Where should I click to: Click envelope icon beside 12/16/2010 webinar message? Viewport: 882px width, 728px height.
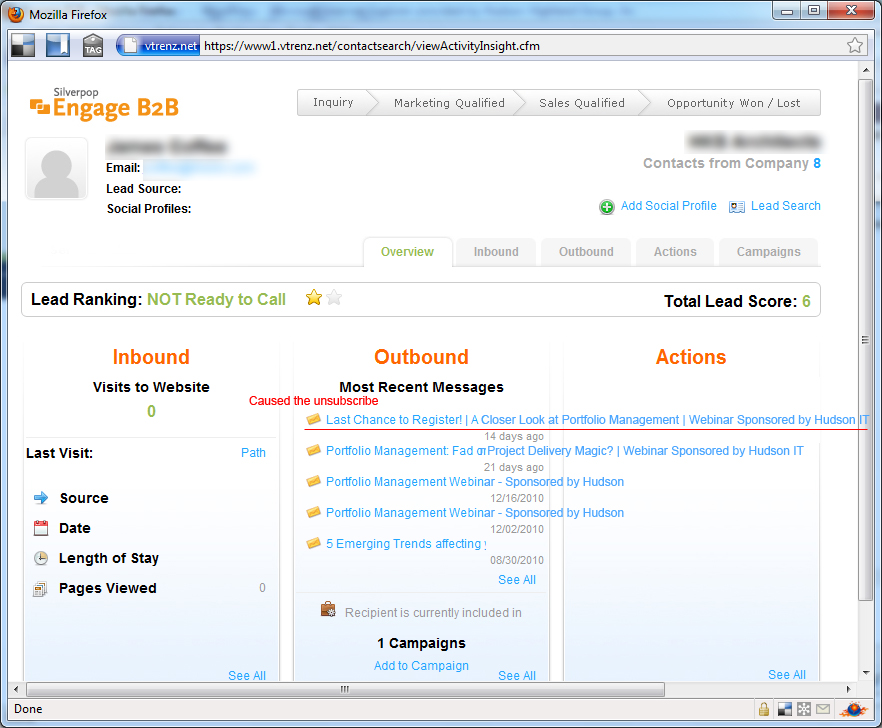313,481
